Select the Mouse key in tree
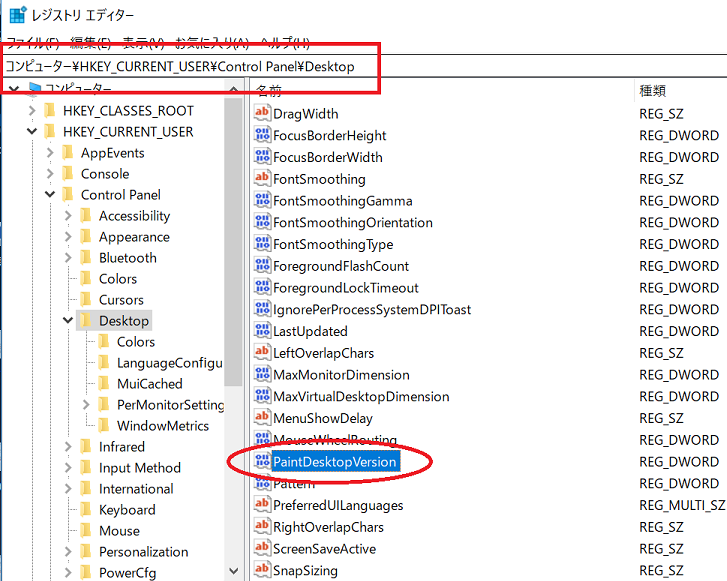 (119, 530)
